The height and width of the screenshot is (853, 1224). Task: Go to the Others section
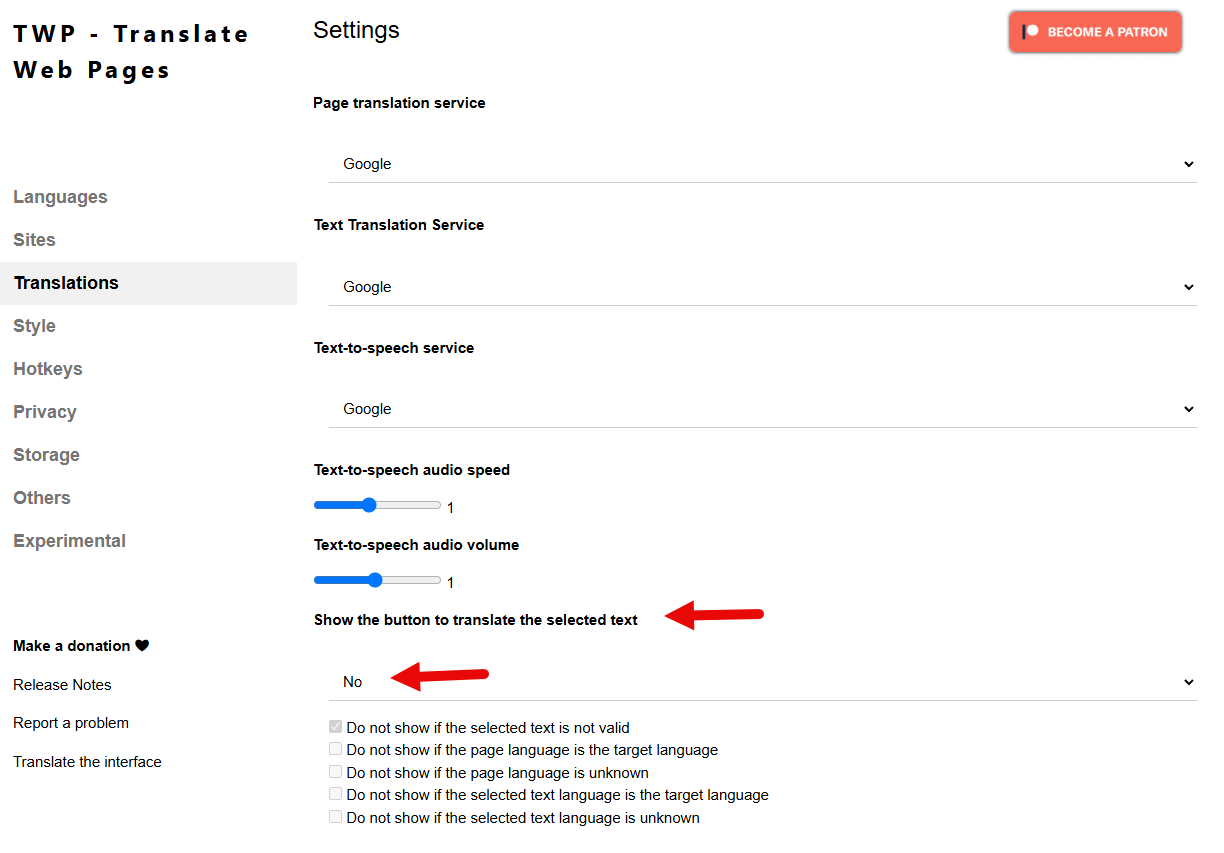pos(42,498)
